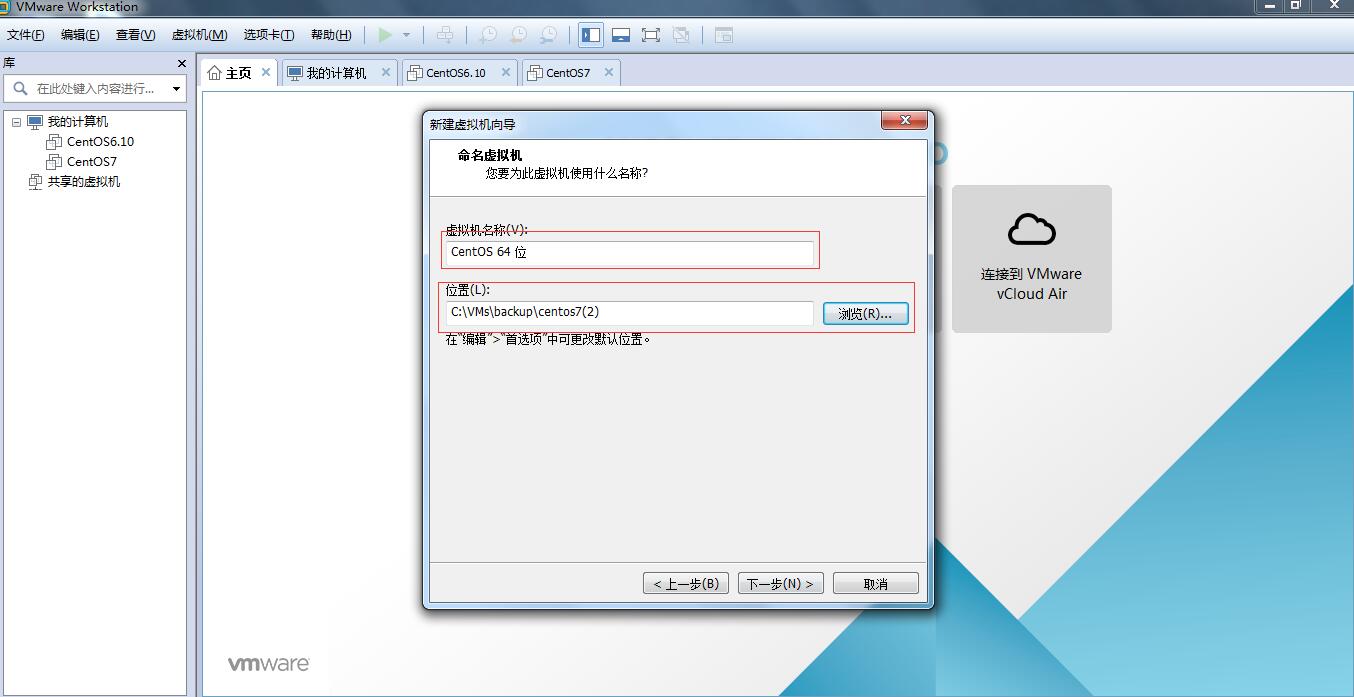Click the monitor icon on 我的计算机 tab
Viewport: 1354px width, 697px height.
pos(295,73)
